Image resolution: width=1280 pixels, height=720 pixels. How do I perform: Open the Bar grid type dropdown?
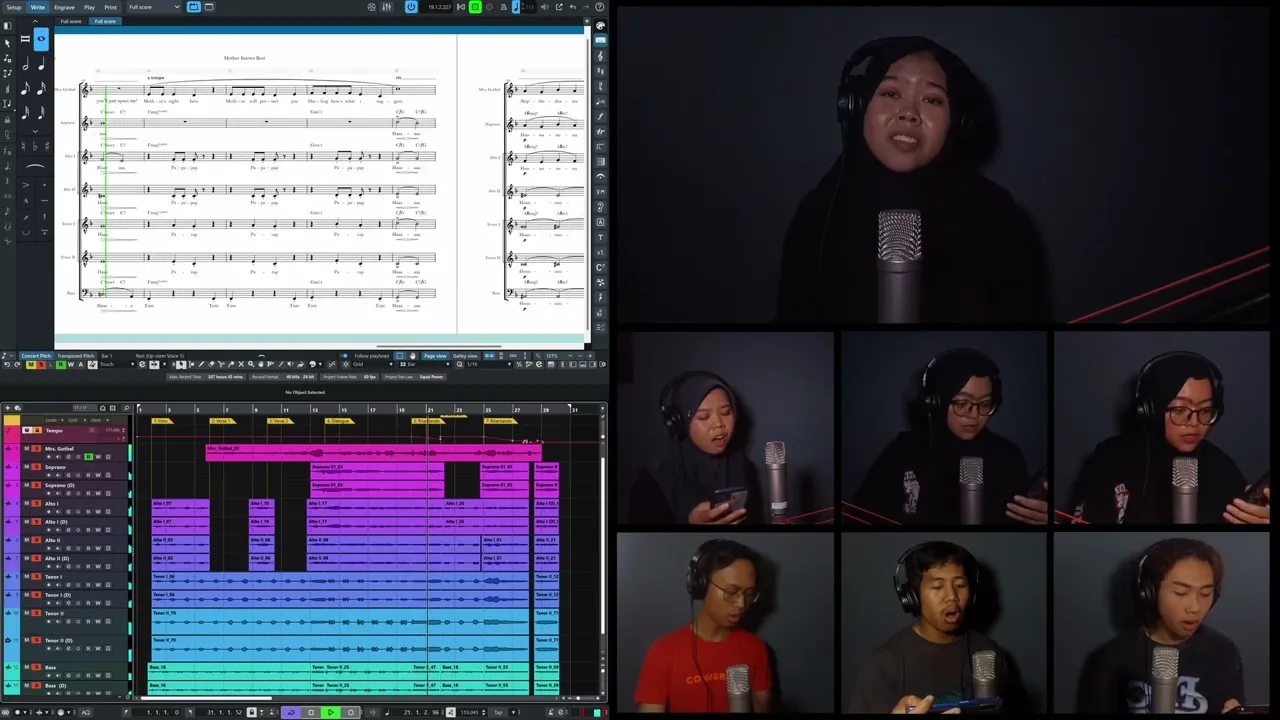(427, 364)
